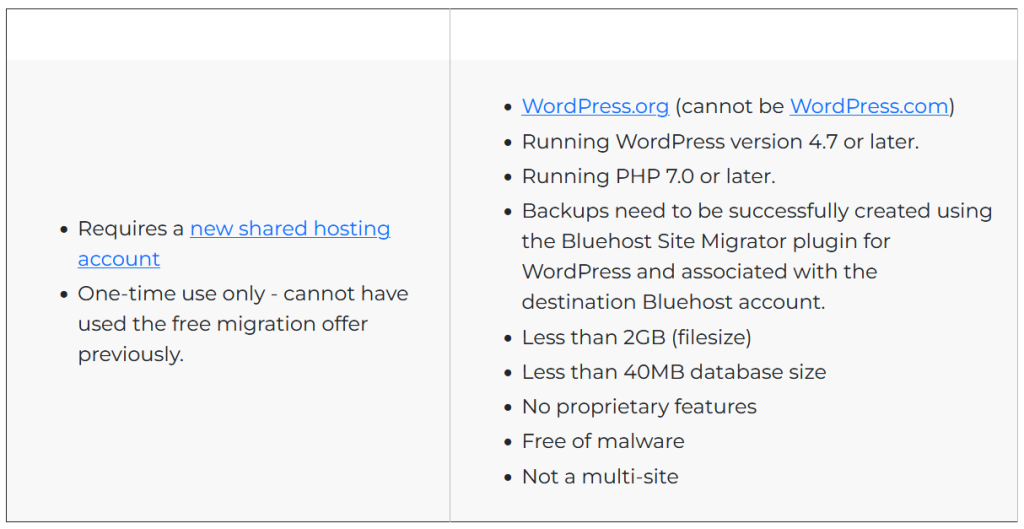Click the empty right header cell
The image size is (1024, 529).
pos(733,35)
